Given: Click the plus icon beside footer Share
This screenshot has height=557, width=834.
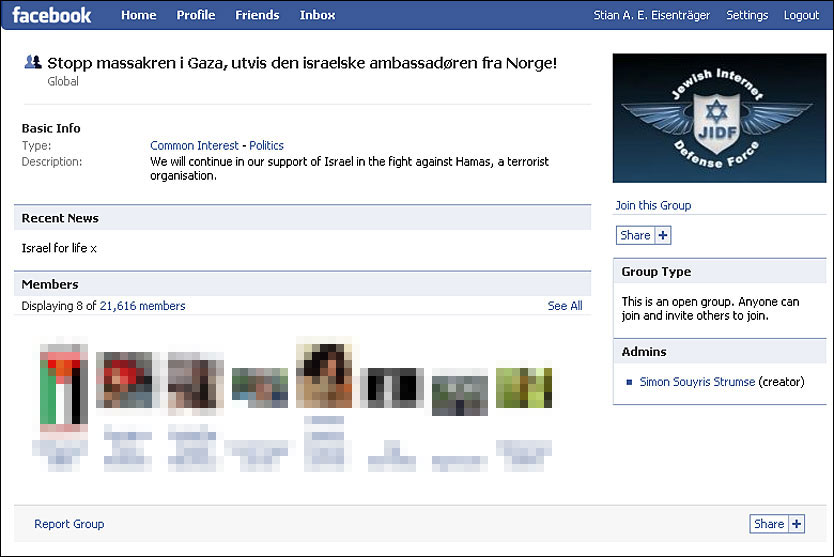Looking at the screenshot, I should coord(797,523).
